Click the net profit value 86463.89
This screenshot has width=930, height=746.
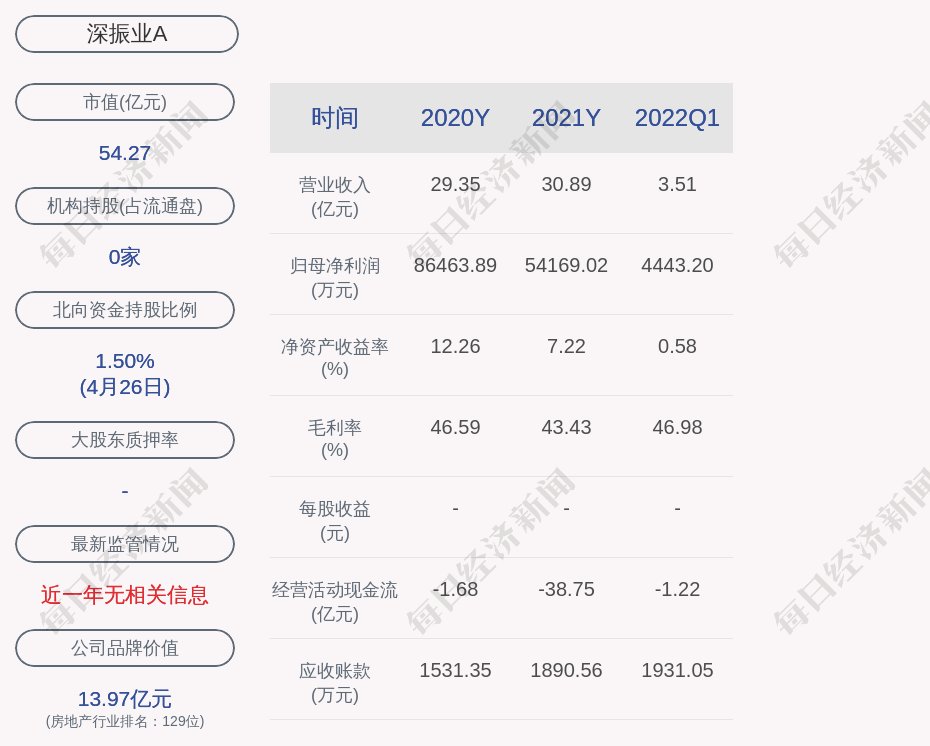[455, 265]
